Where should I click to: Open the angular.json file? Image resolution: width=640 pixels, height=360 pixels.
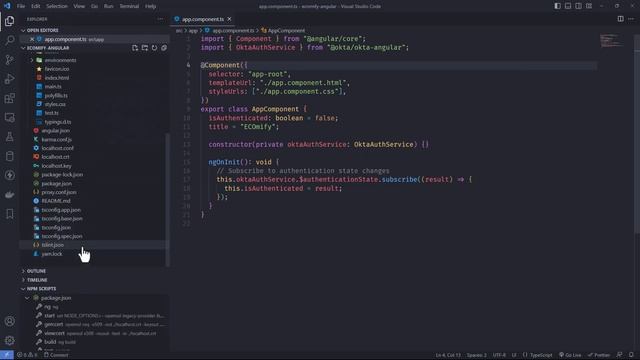[55, 131]
